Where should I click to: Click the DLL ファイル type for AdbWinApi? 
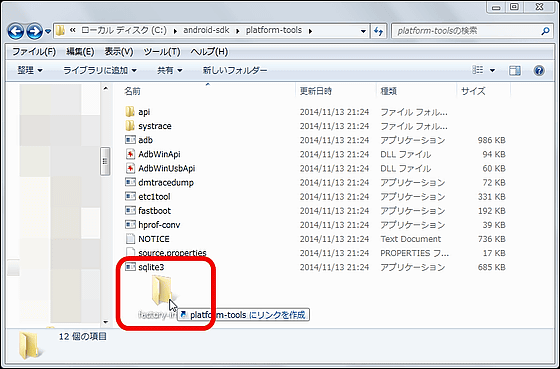tap(405, 154)
